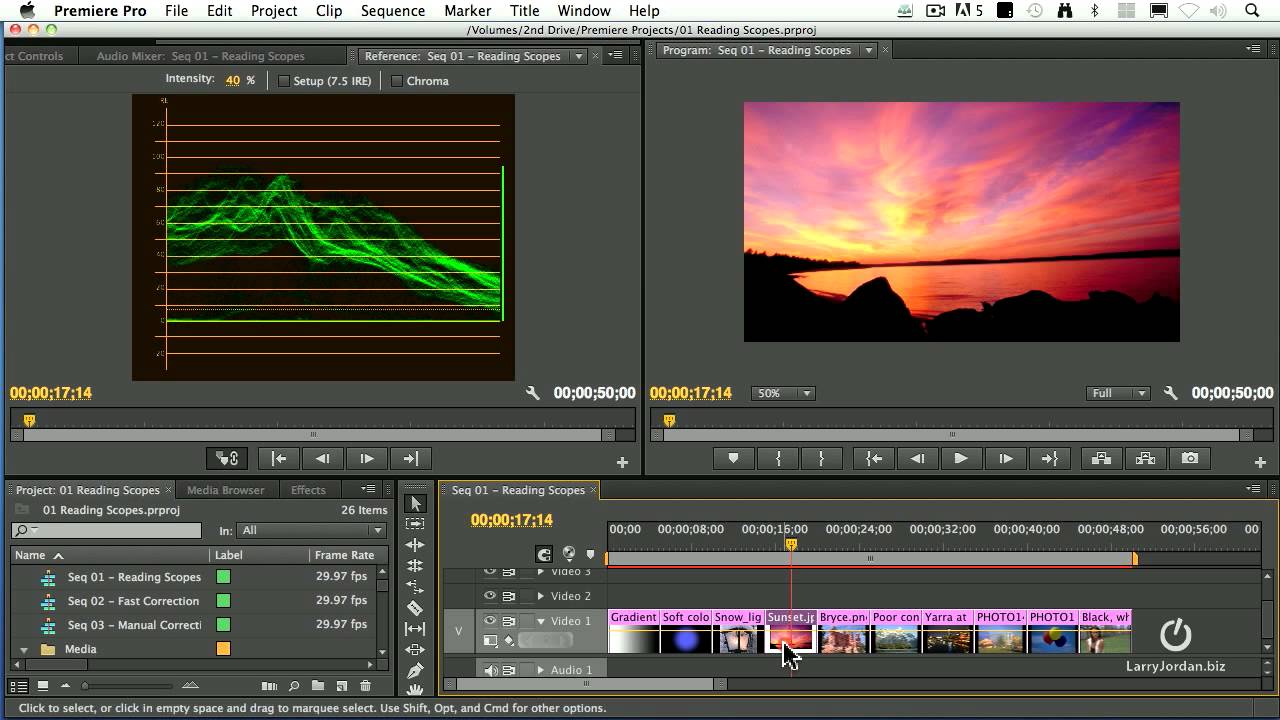The height and width of the screenshot is (720, 1280).
Task: Click Automate to Sequence icon
Action: [269, 686]
